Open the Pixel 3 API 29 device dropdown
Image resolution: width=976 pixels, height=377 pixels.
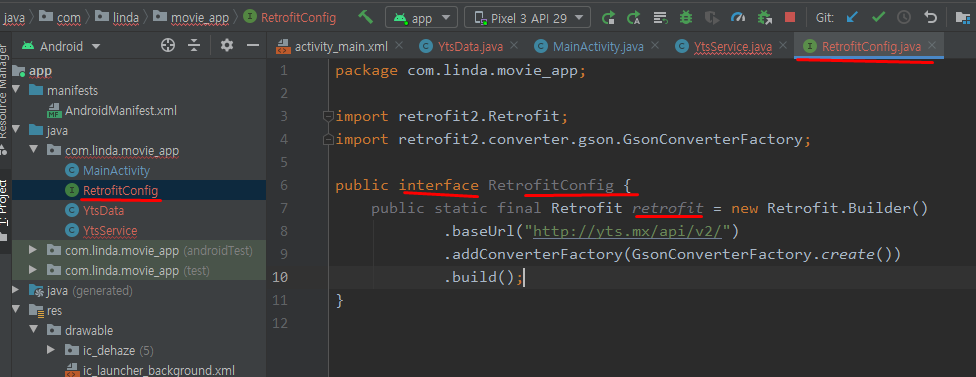coord(527,17)
